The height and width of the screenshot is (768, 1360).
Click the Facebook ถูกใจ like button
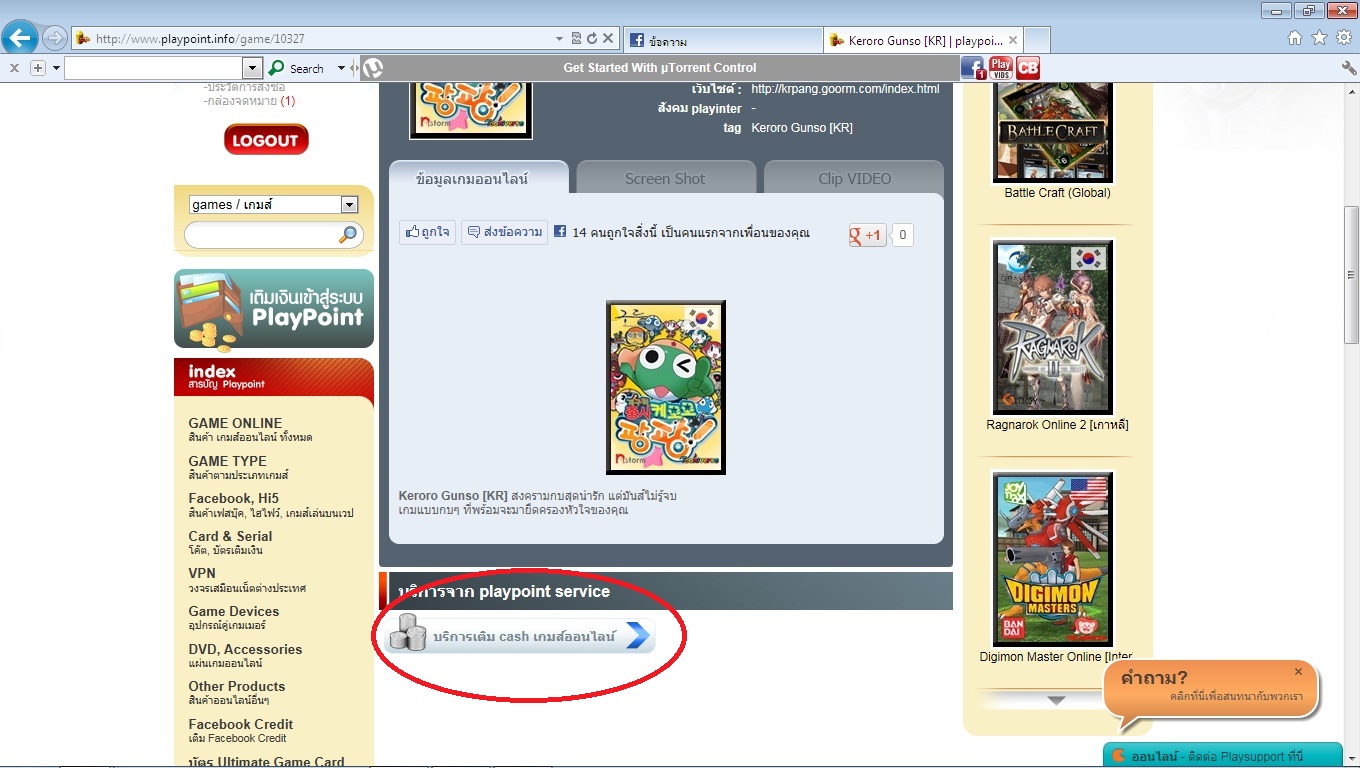tap(427, 232)
